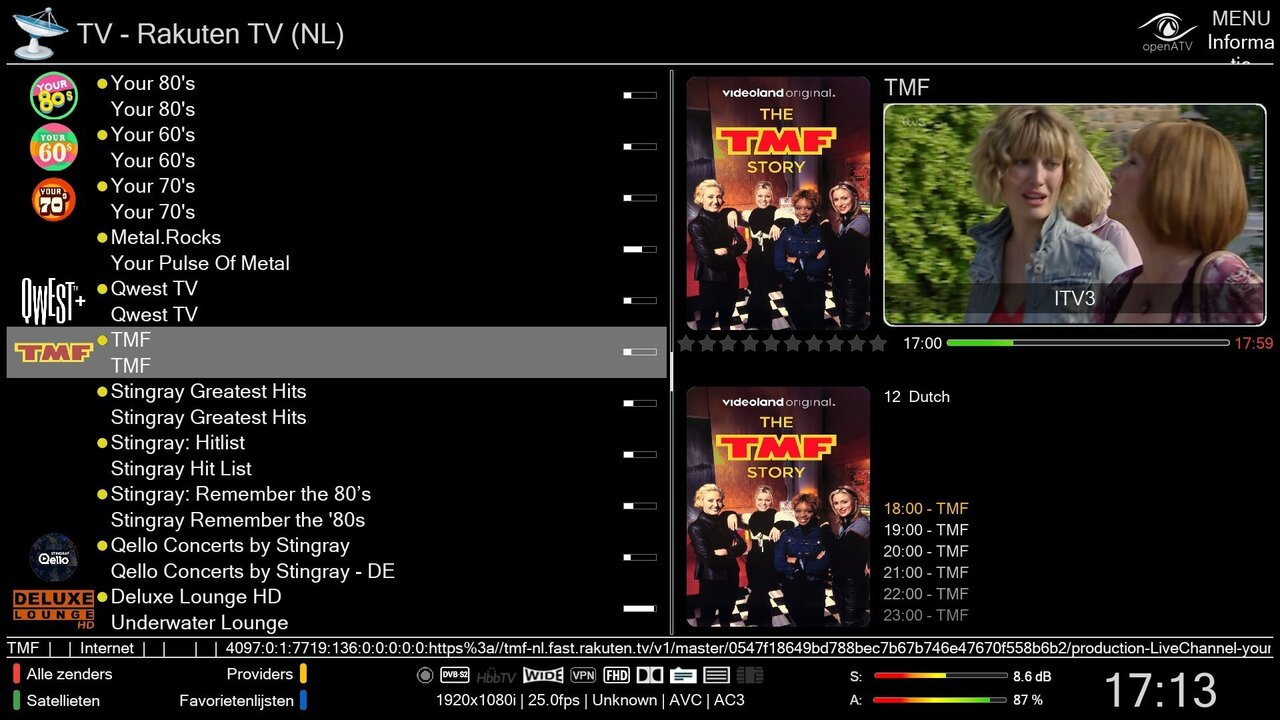The height and width of the screenshot is (720, 1280).
Task: Select Qwest TV channel entry
Action: click(337, 301)
